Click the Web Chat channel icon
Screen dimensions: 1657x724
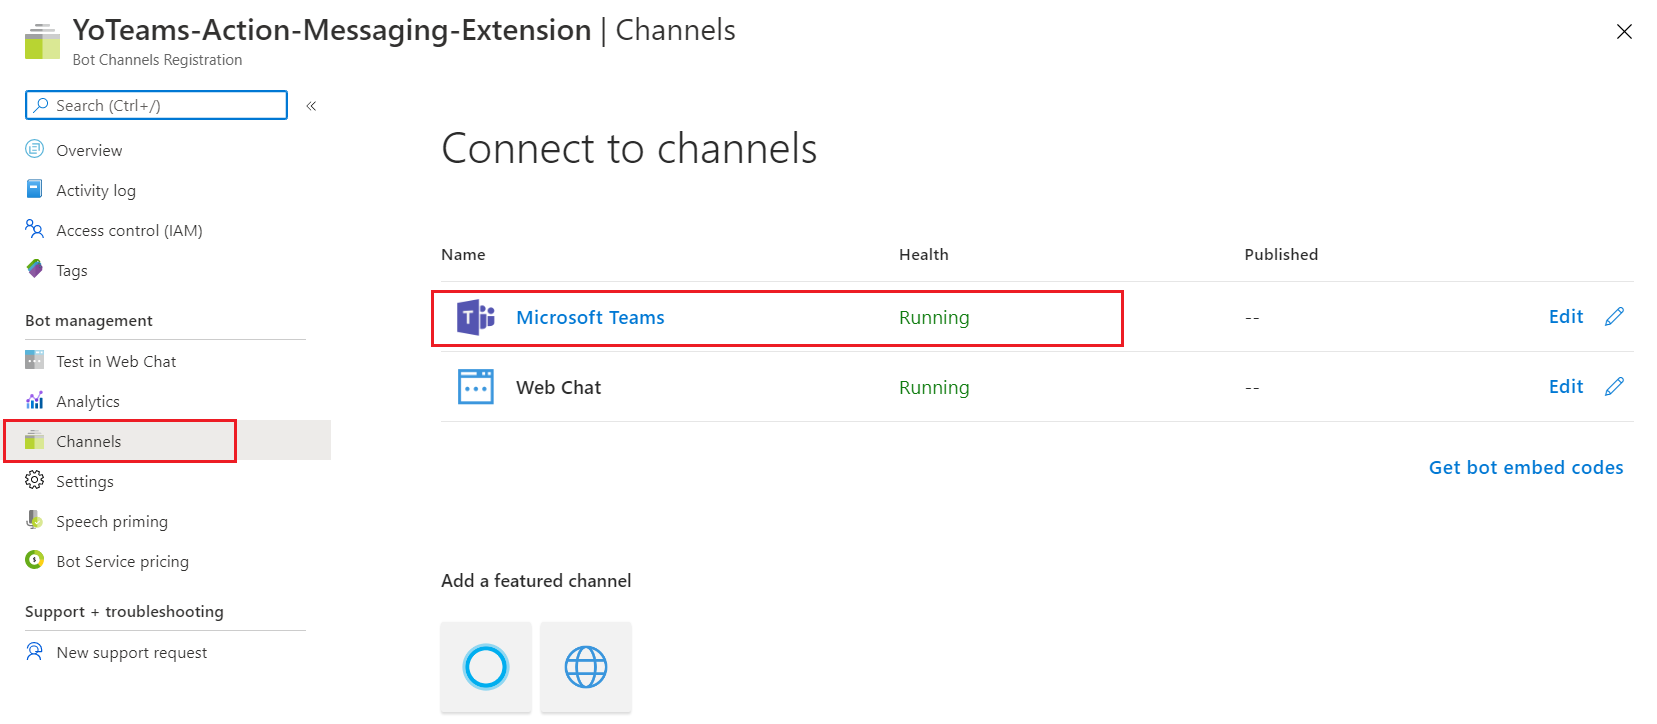coord(476,387)
